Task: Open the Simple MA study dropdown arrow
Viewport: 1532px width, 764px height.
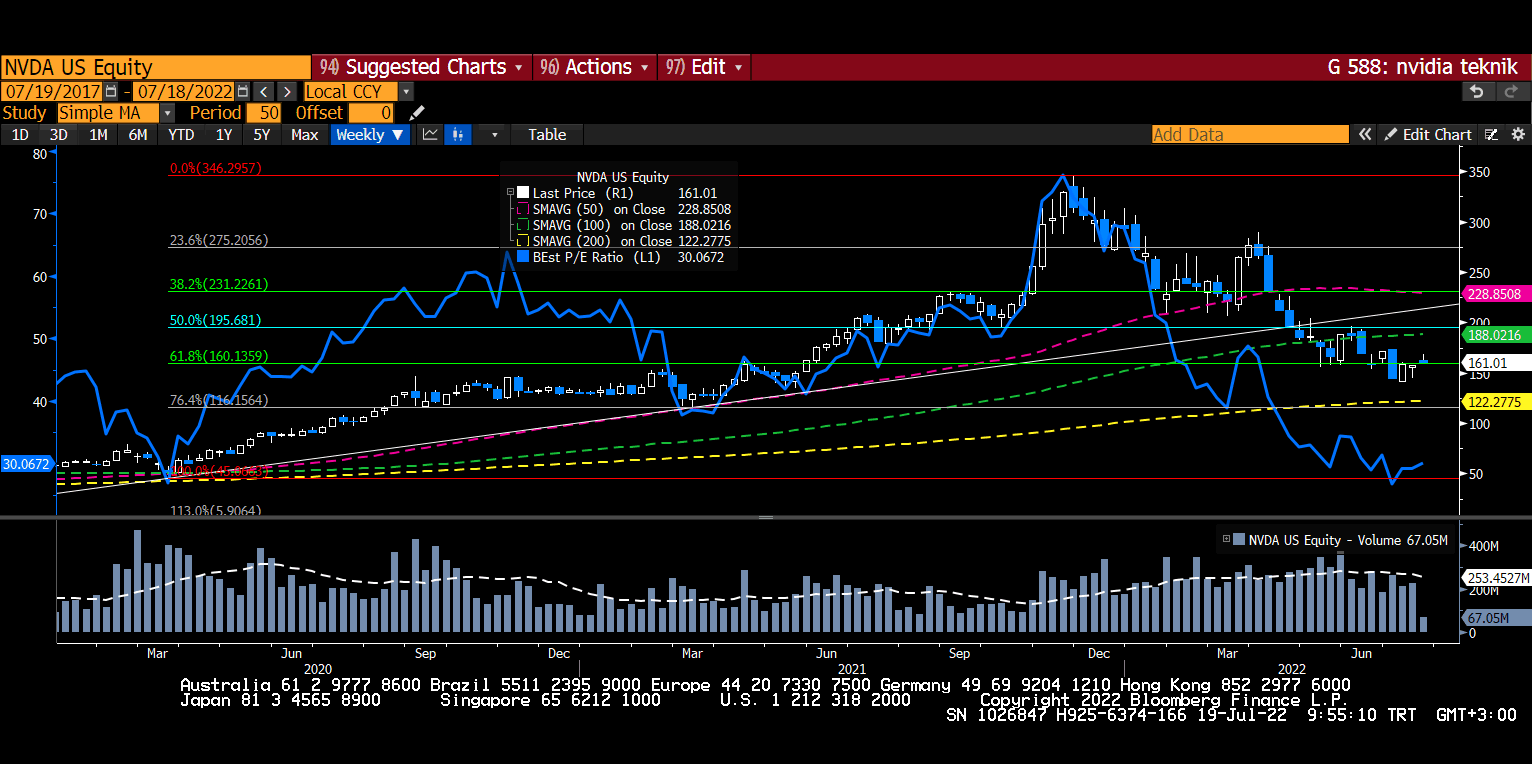Action: 167,113
